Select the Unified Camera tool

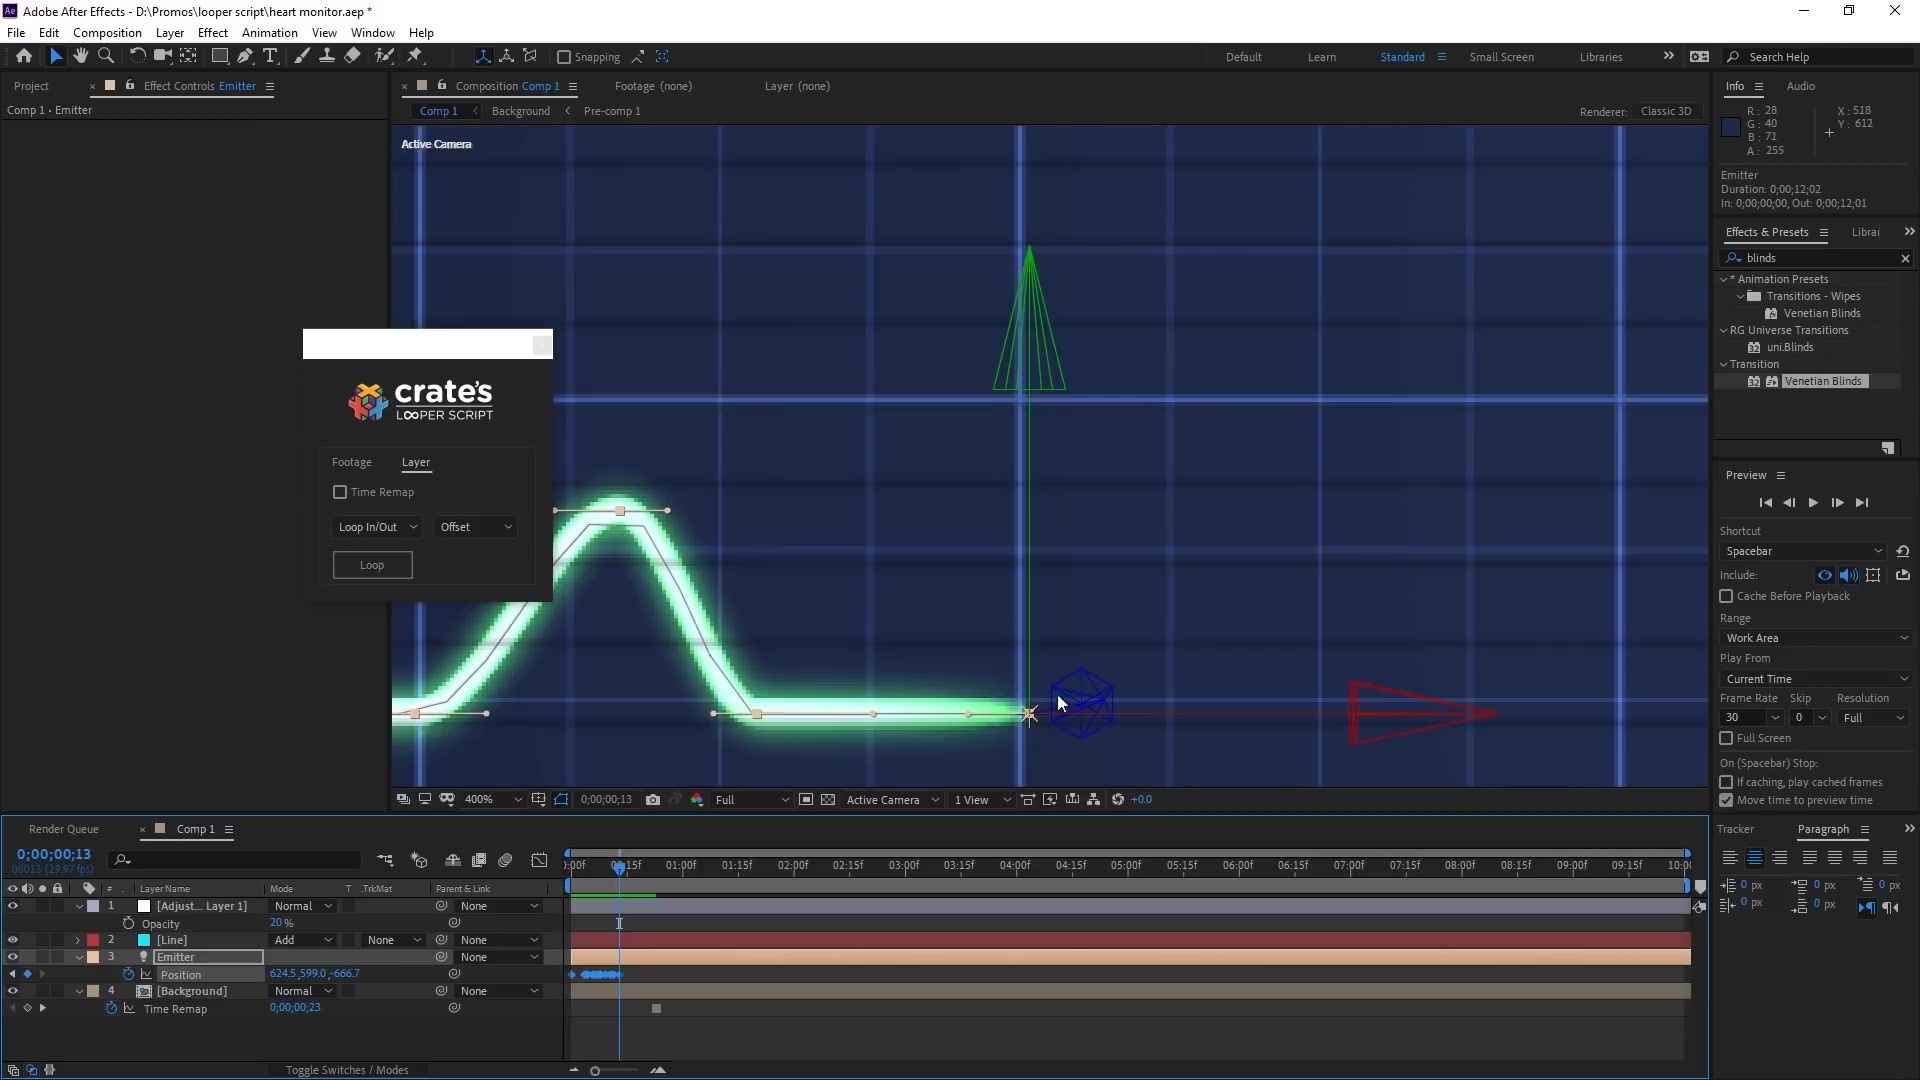coord(163,57)
